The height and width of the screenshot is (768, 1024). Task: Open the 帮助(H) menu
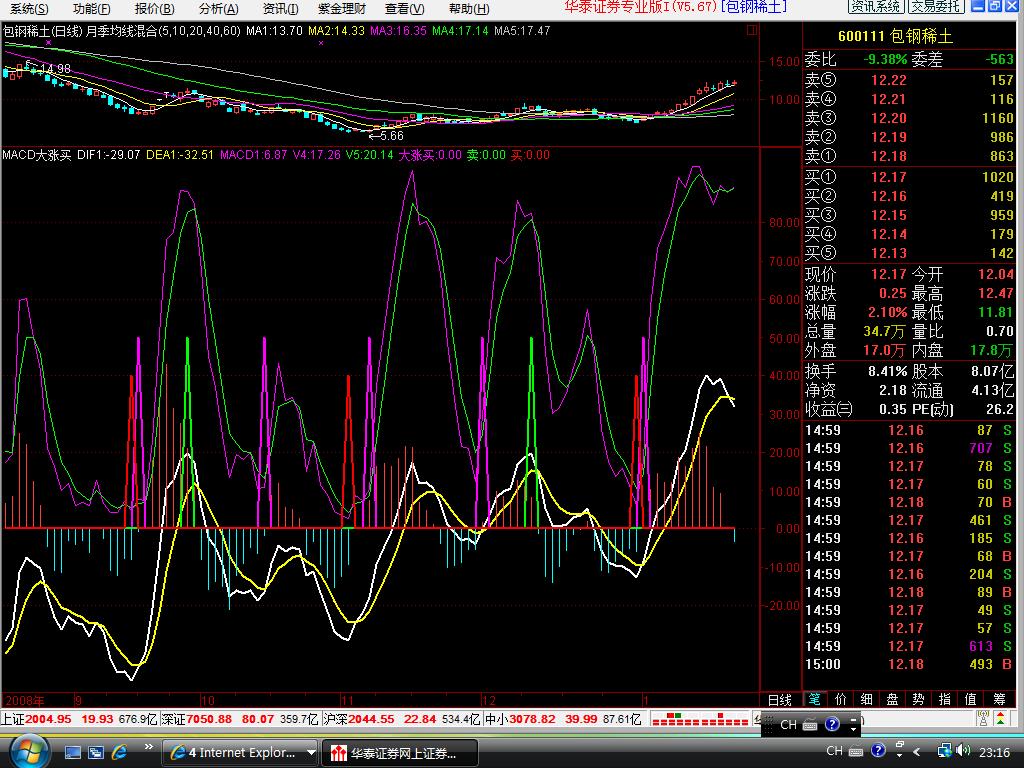(x=469, y=8)
